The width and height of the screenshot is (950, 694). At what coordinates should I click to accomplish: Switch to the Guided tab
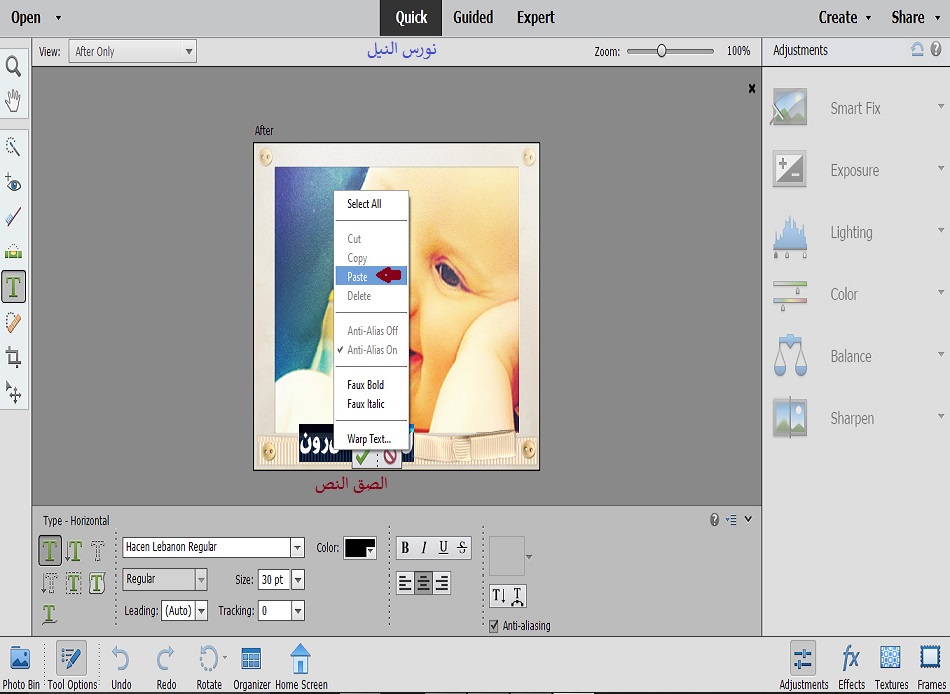(x=472, y=17)
